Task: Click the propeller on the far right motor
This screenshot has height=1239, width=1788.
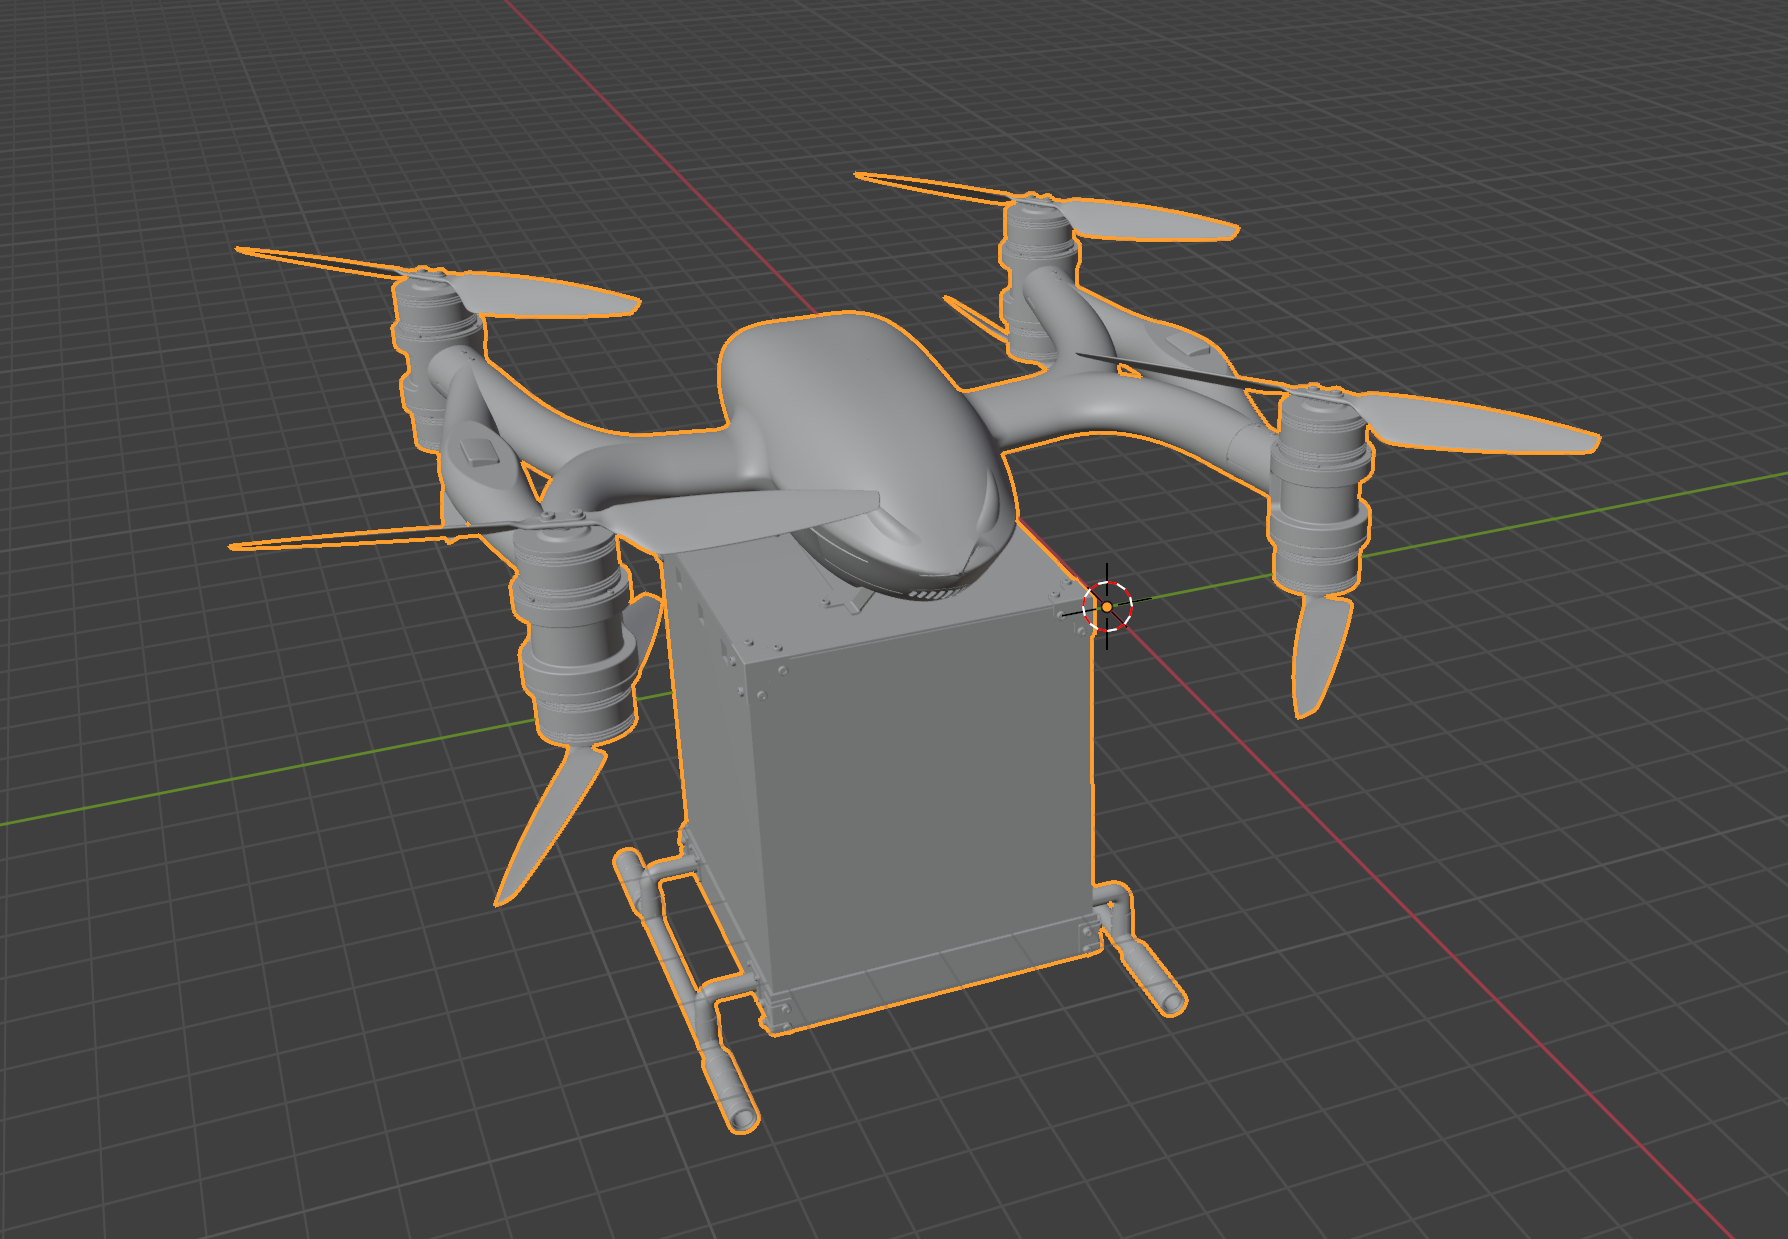Action: tap(1045, 205)
